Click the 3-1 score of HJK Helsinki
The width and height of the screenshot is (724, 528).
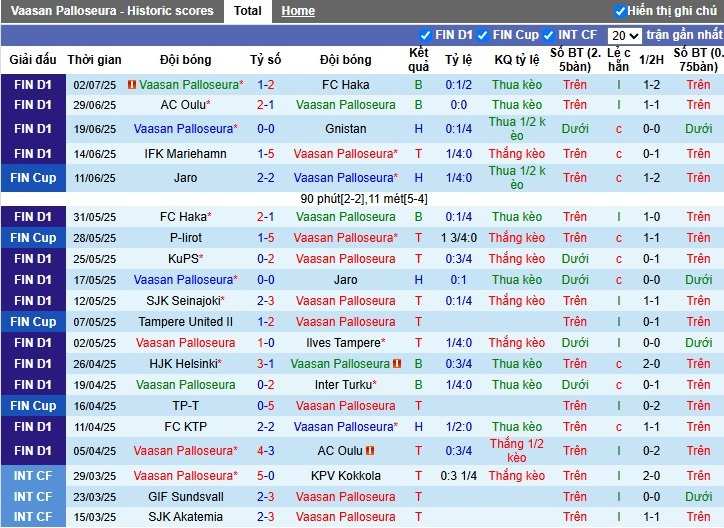(x=266, y=364)
